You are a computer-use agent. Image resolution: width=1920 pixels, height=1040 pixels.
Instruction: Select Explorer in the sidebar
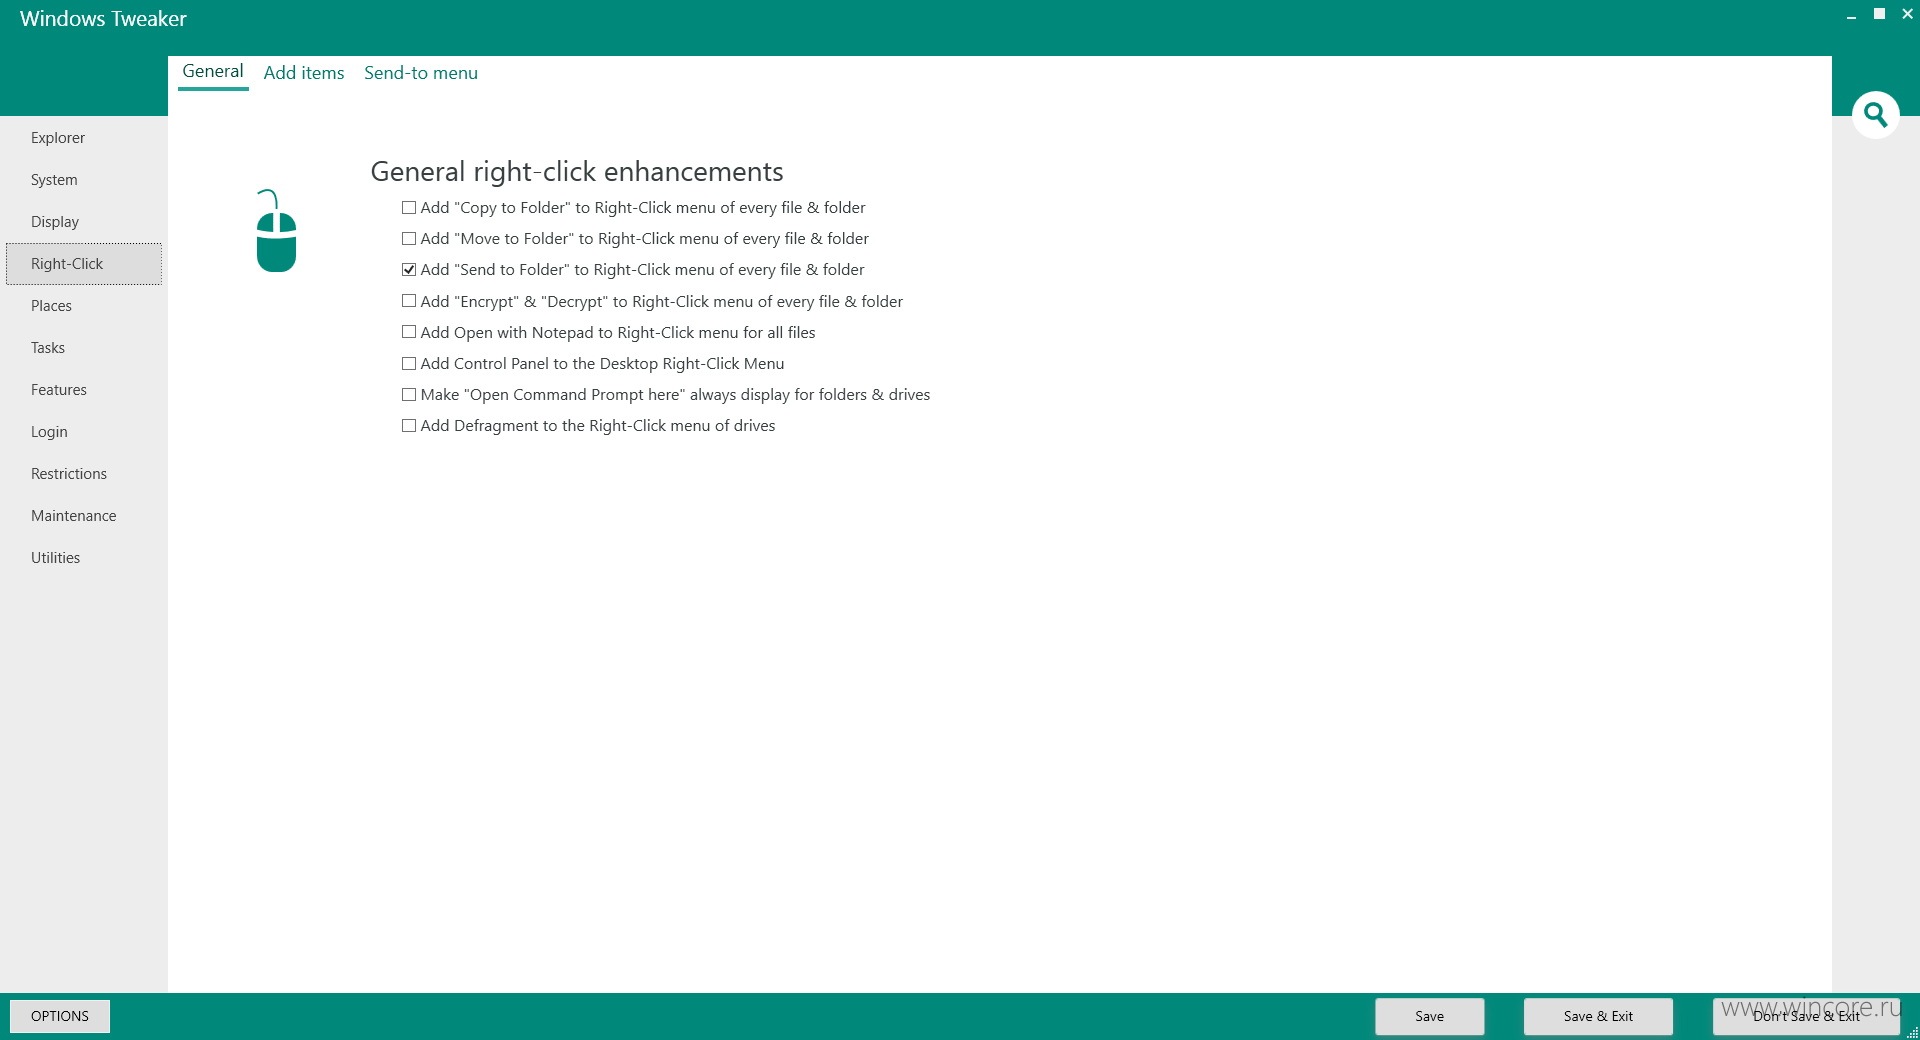pyautogui.click(x=84, y=138)
